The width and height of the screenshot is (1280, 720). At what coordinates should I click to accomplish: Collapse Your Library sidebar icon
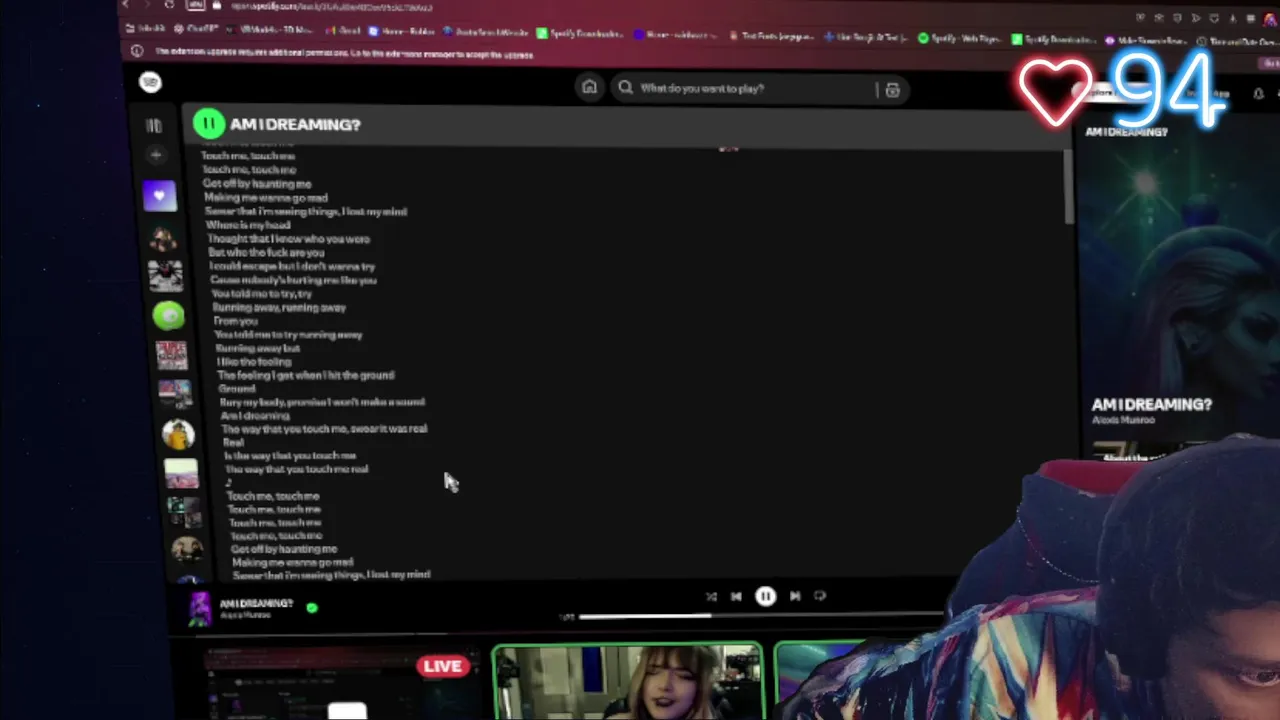pyautogui.click(x=153, y=126)
